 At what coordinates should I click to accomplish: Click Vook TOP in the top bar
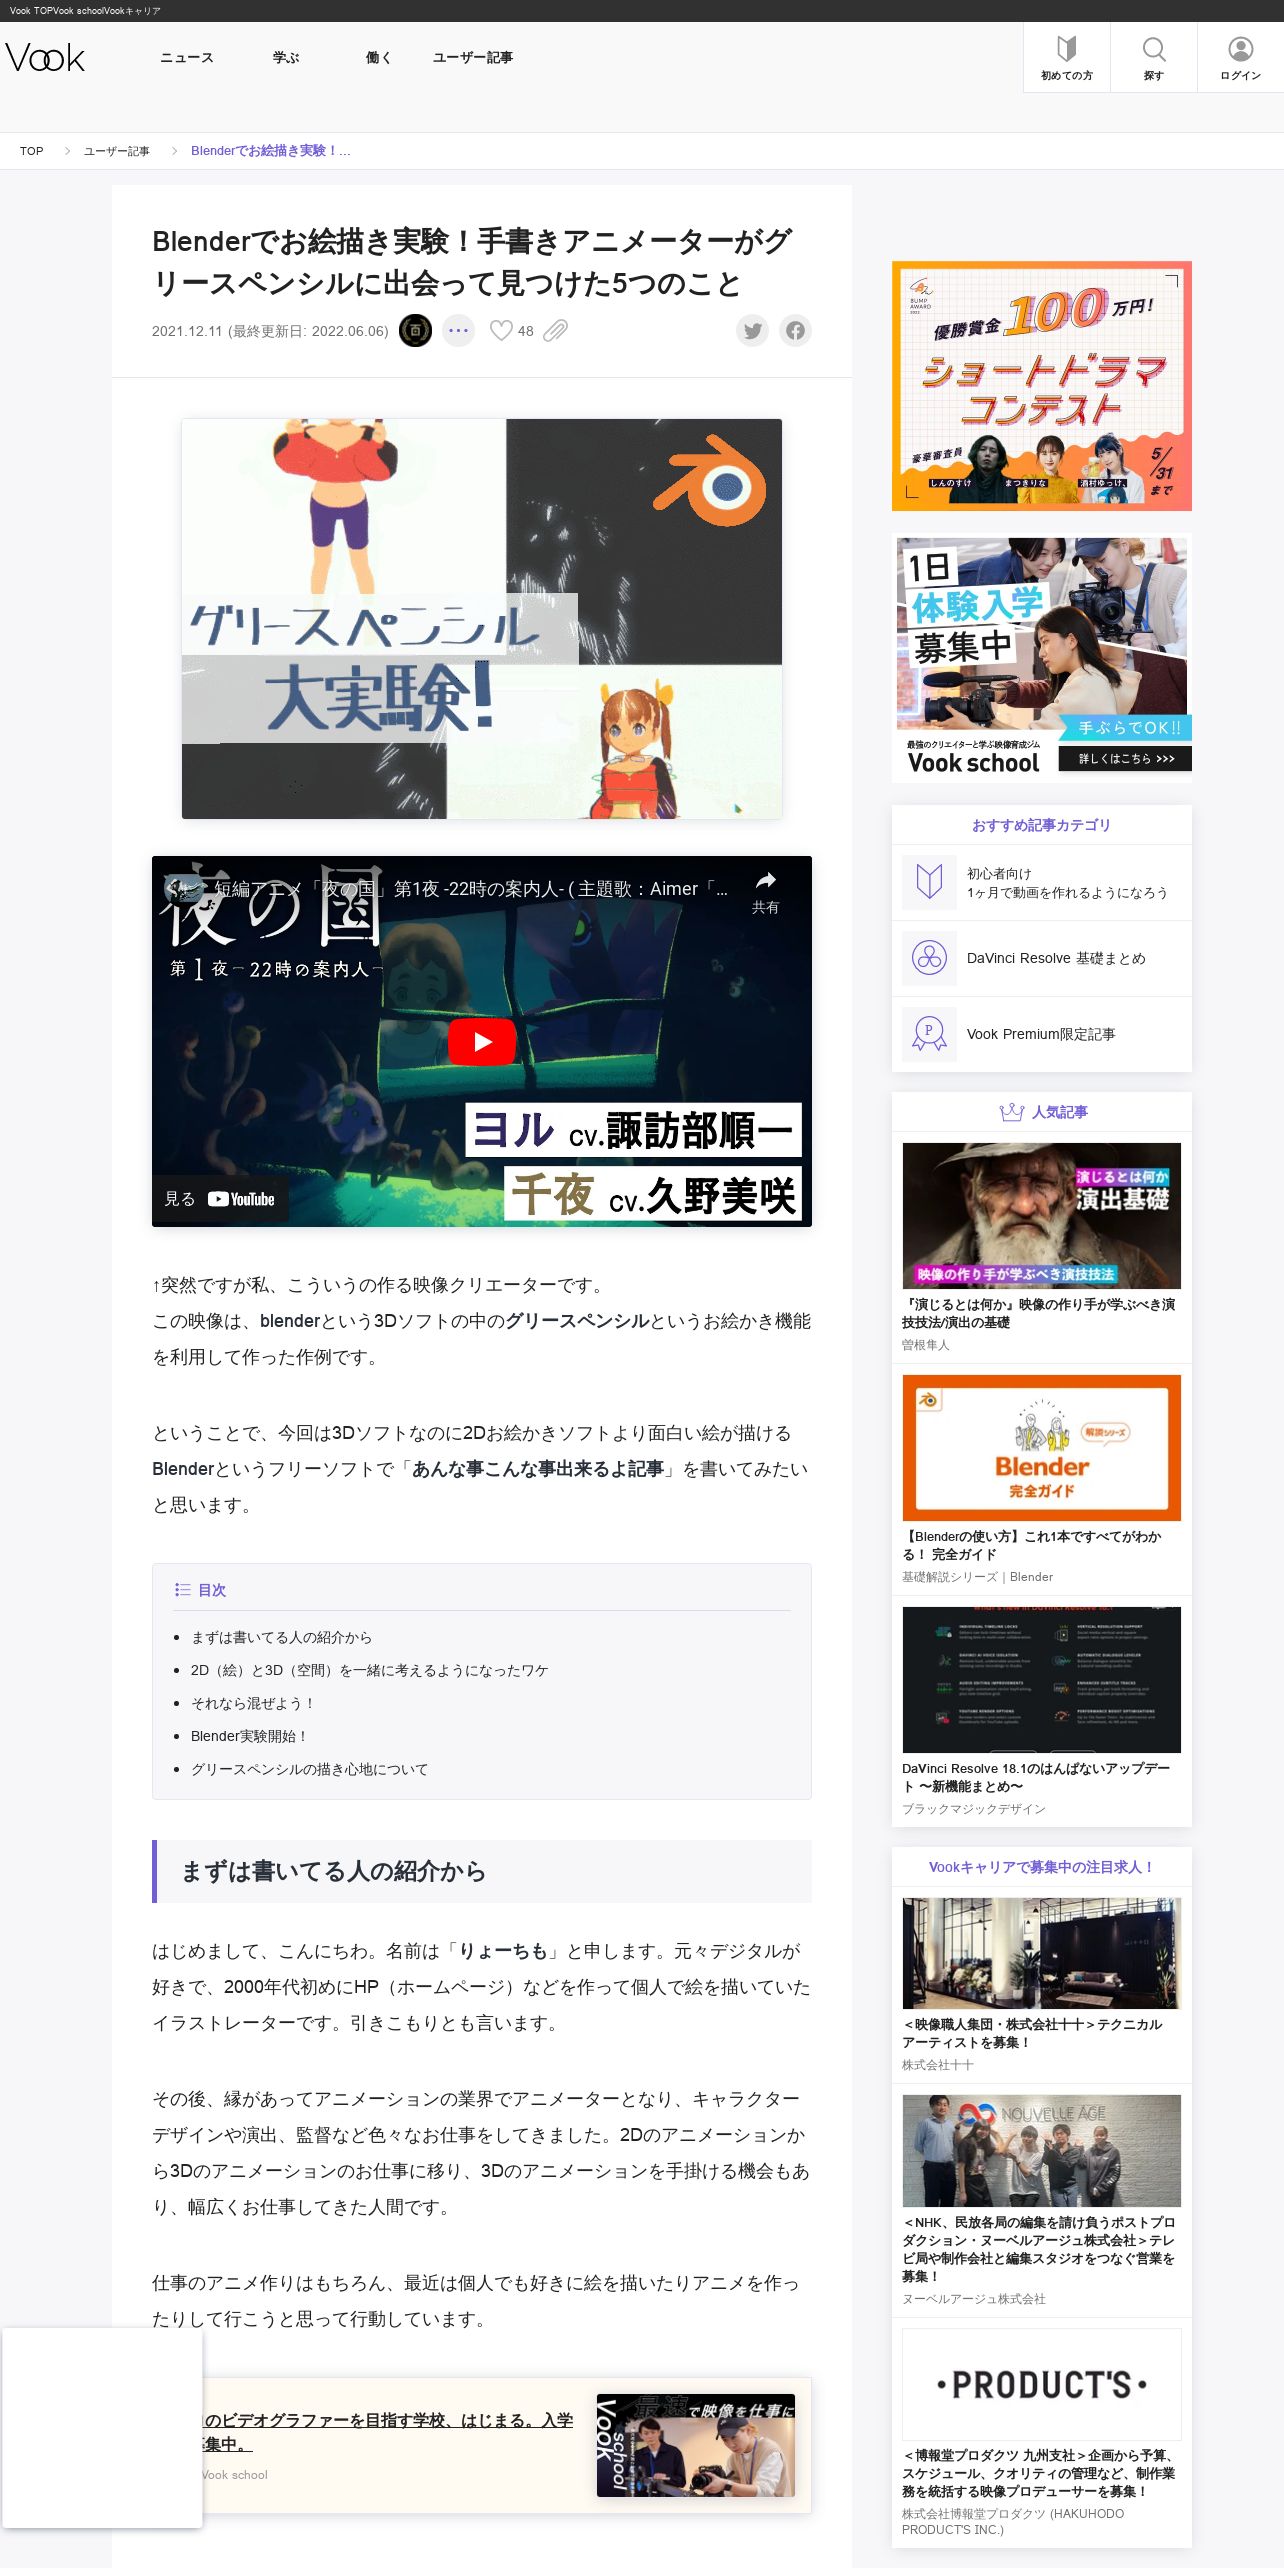tap(32, 11)
